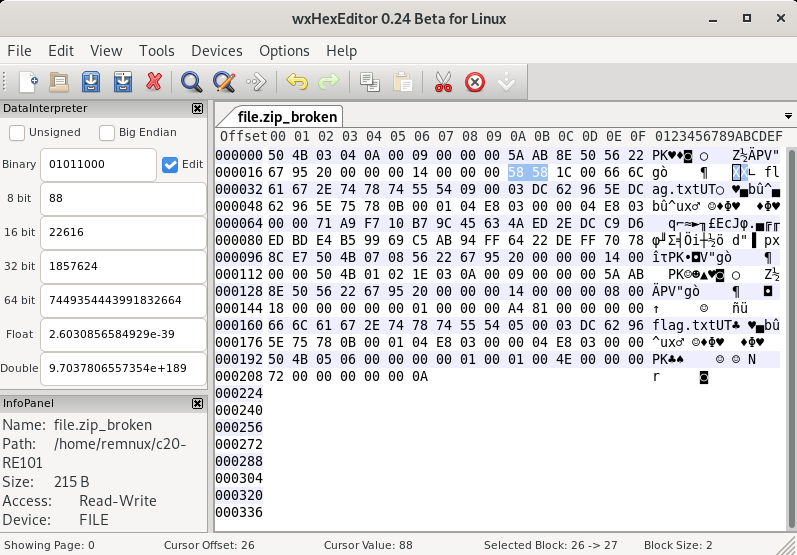
Task: Delete selection with red circle X icon
Action: coord(475,82)
